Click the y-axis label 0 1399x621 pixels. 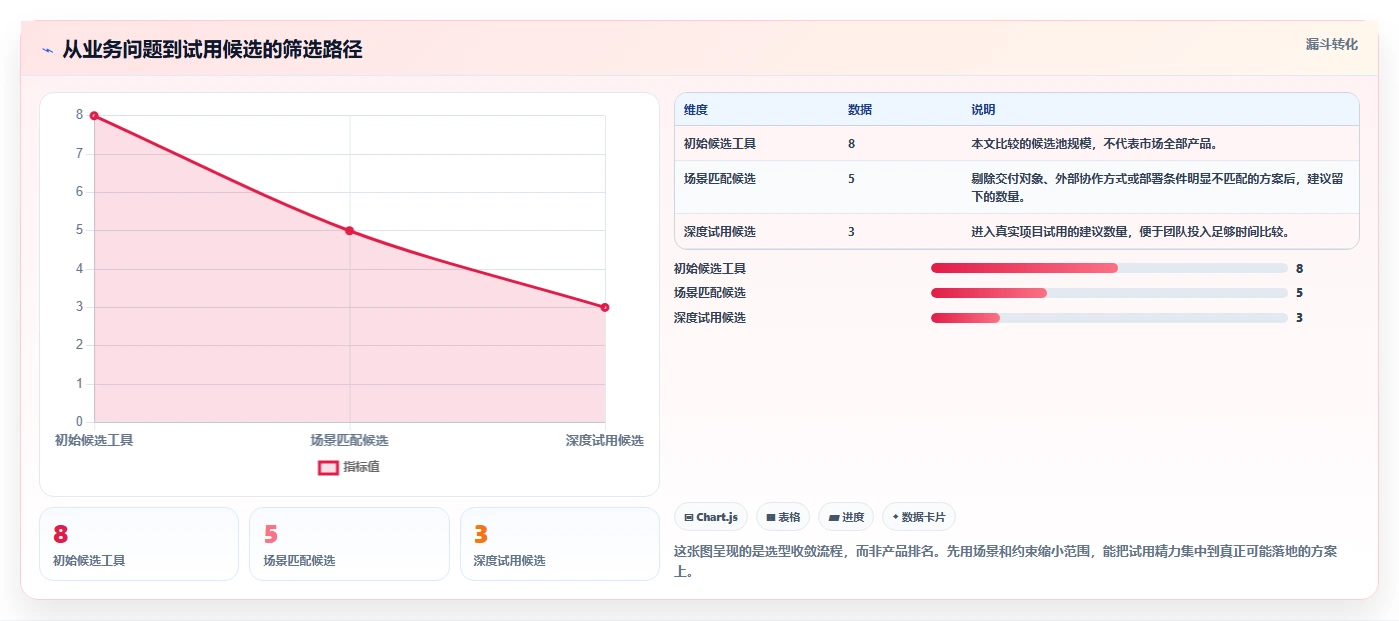coord(80,422)
